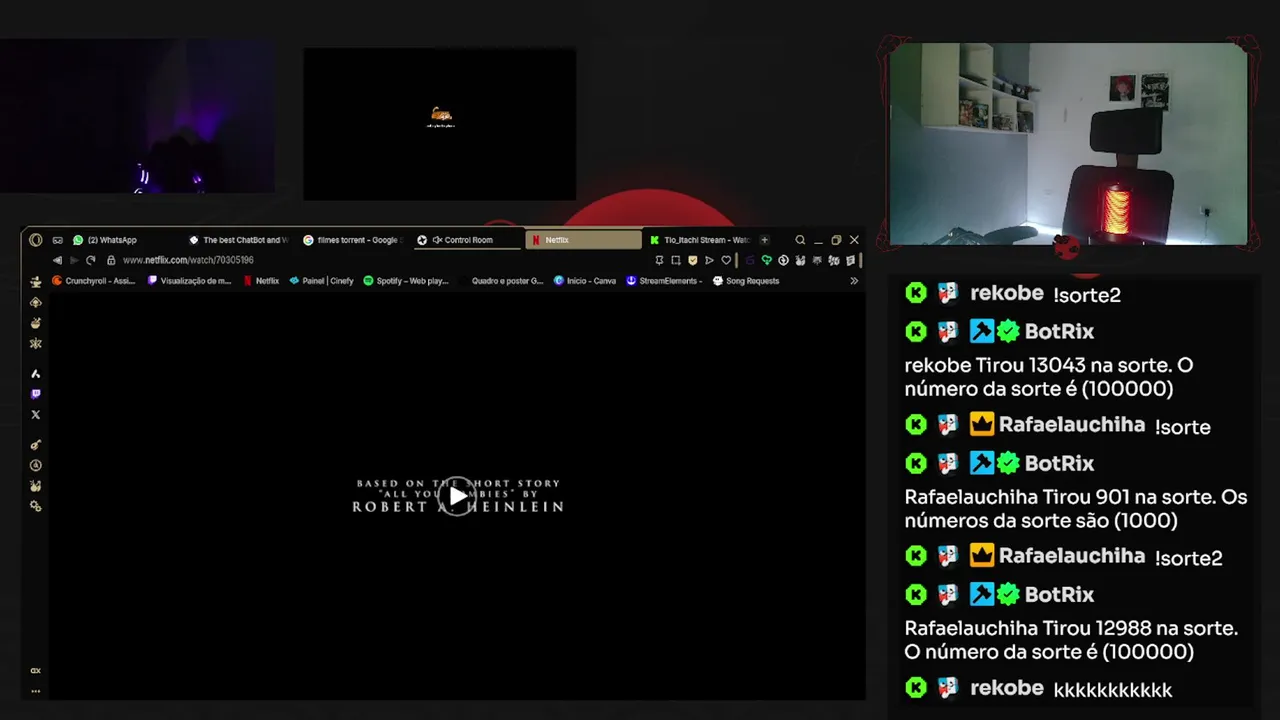Select the Netflix tab

(x=583, y=240)
